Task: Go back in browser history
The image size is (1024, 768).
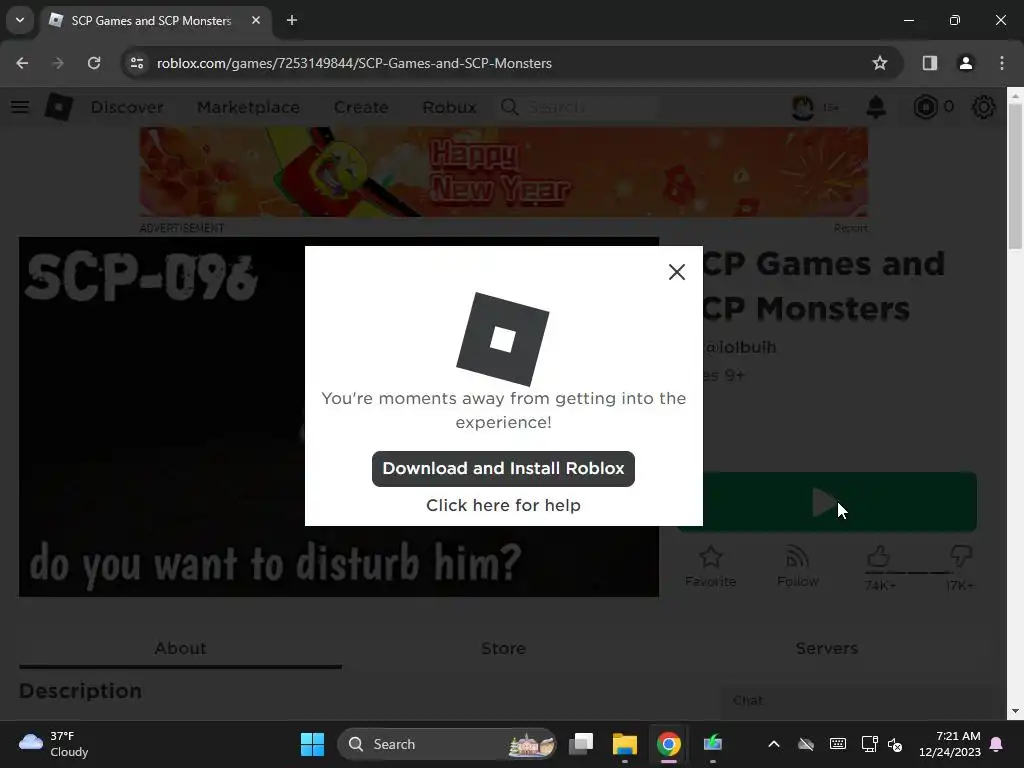Action: coord(22,63)
